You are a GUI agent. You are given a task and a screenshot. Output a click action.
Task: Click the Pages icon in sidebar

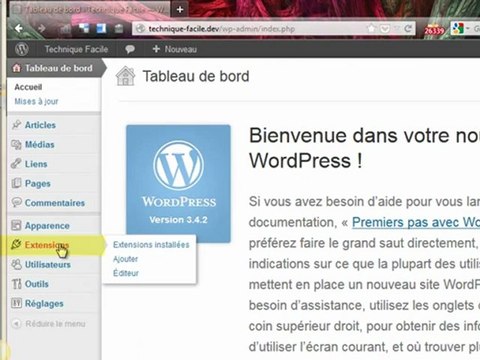point(16,183)
